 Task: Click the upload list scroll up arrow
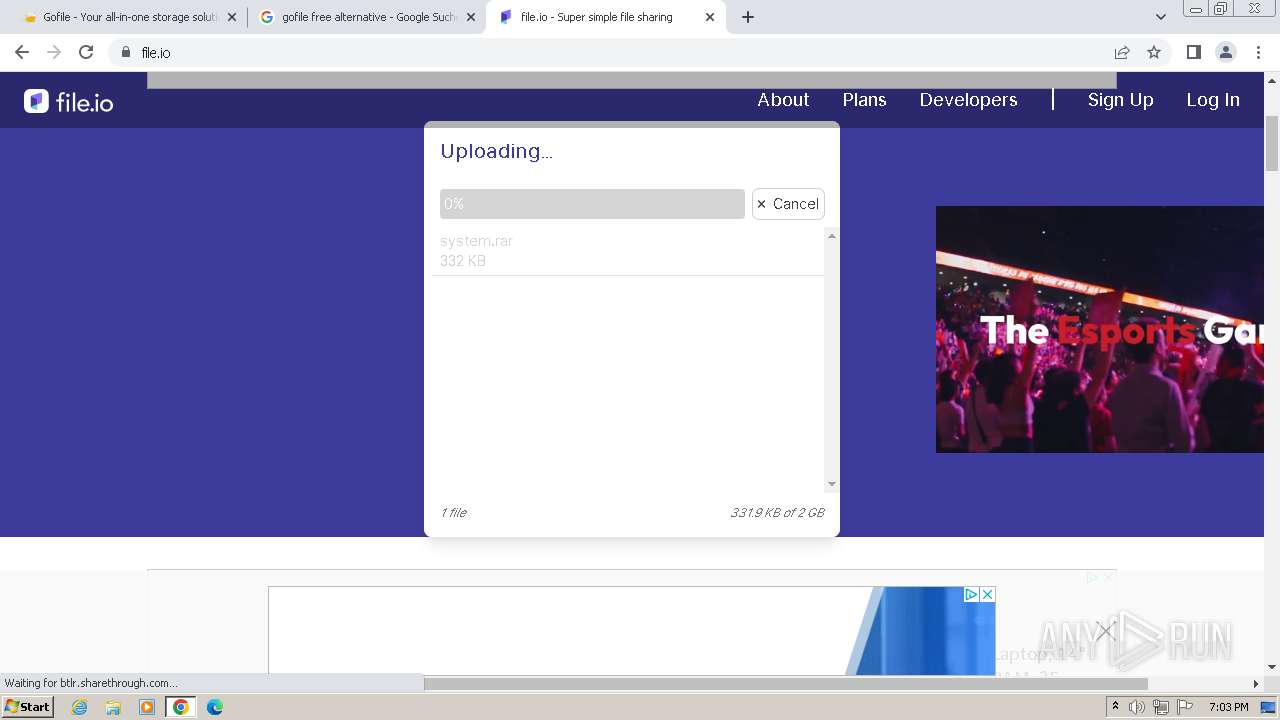831,236
